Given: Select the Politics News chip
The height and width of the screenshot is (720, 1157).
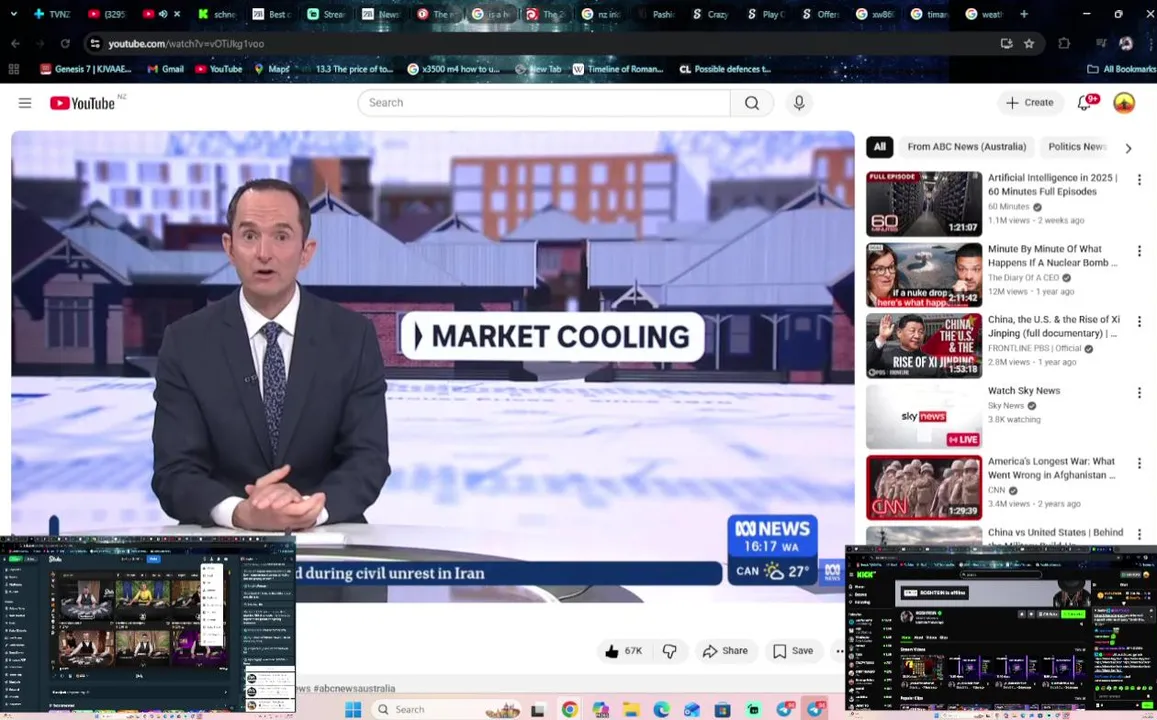Looking at the screenshot, I should point(1077,147).
